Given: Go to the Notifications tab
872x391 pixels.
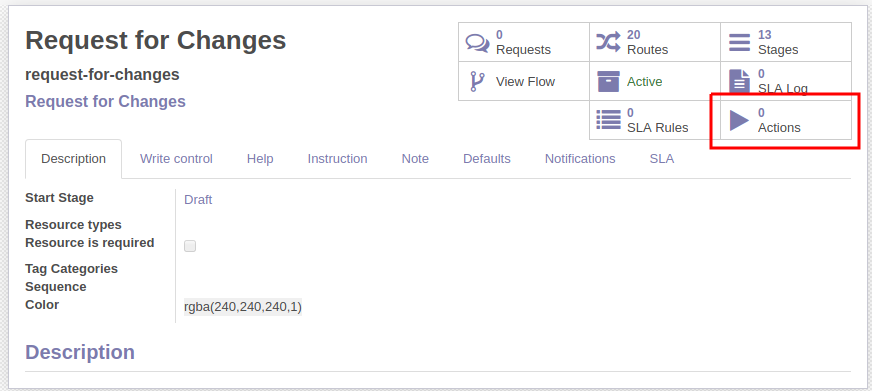Looking at the screenshot, I should 580,159.
